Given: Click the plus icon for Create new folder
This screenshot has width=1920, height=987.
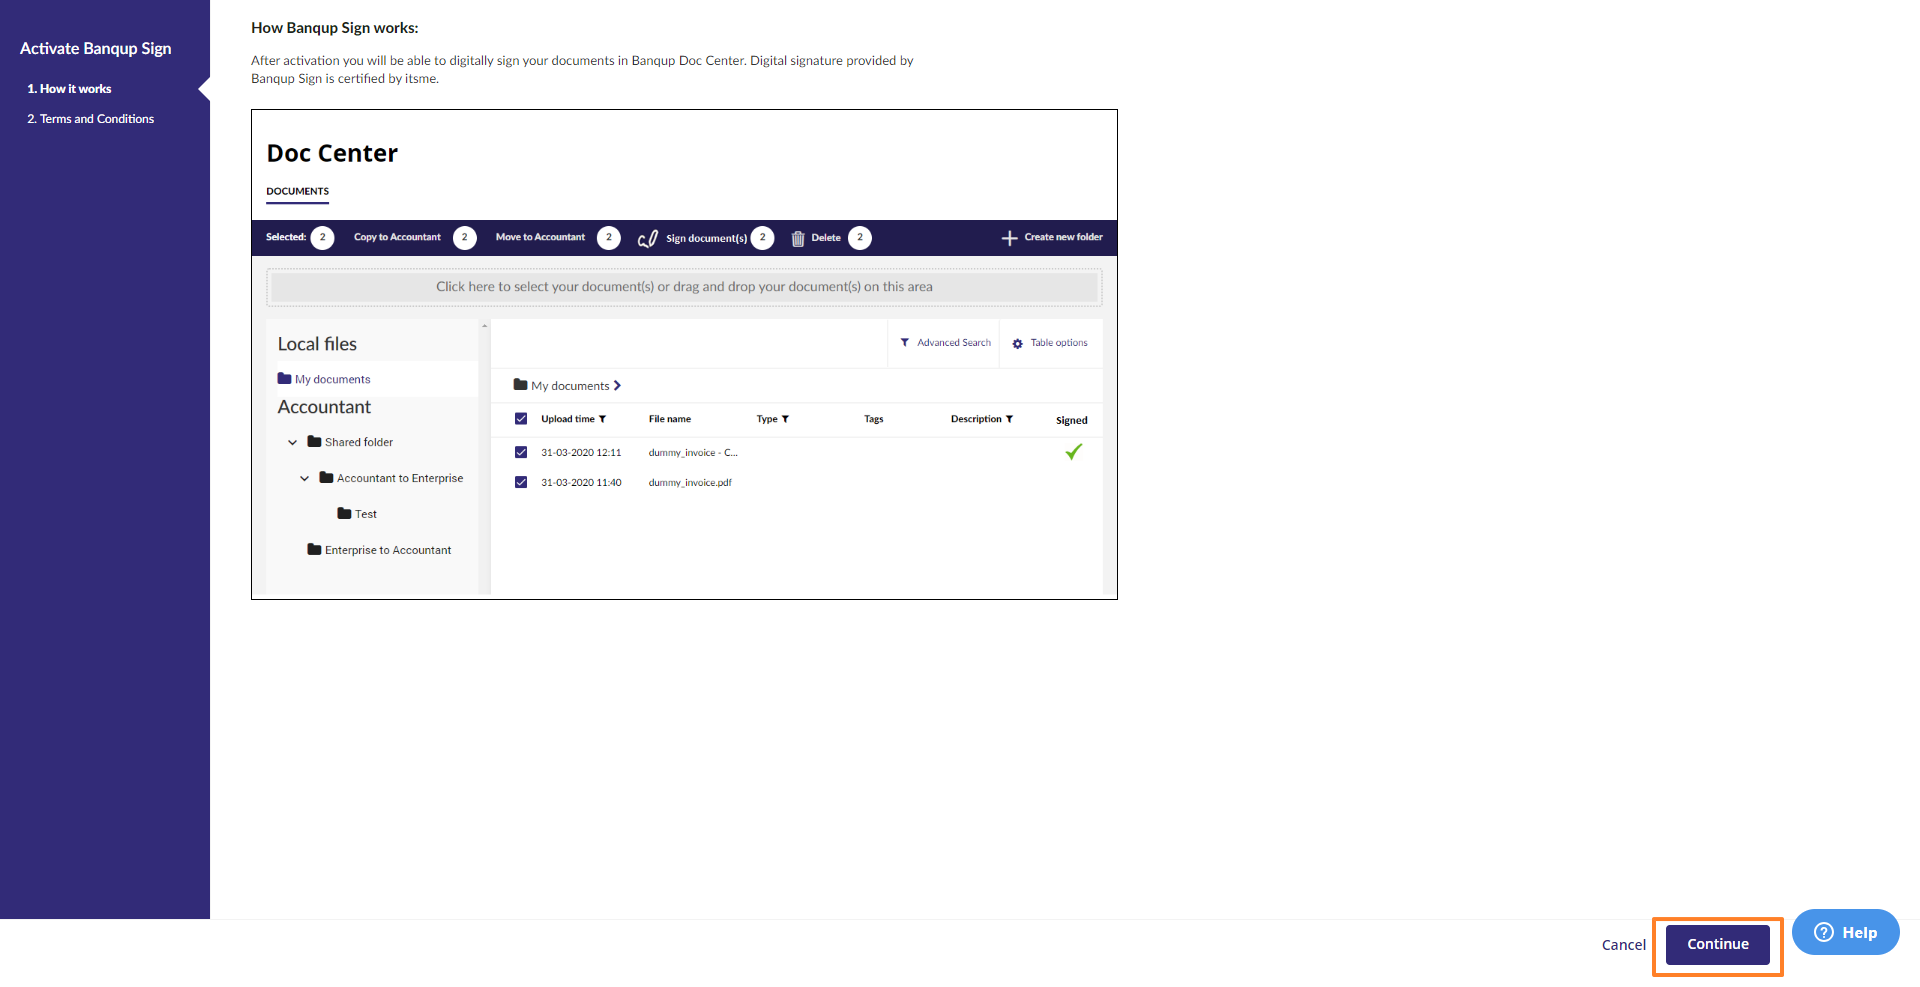Looking at the screenshot, I should click(1009, 238).
